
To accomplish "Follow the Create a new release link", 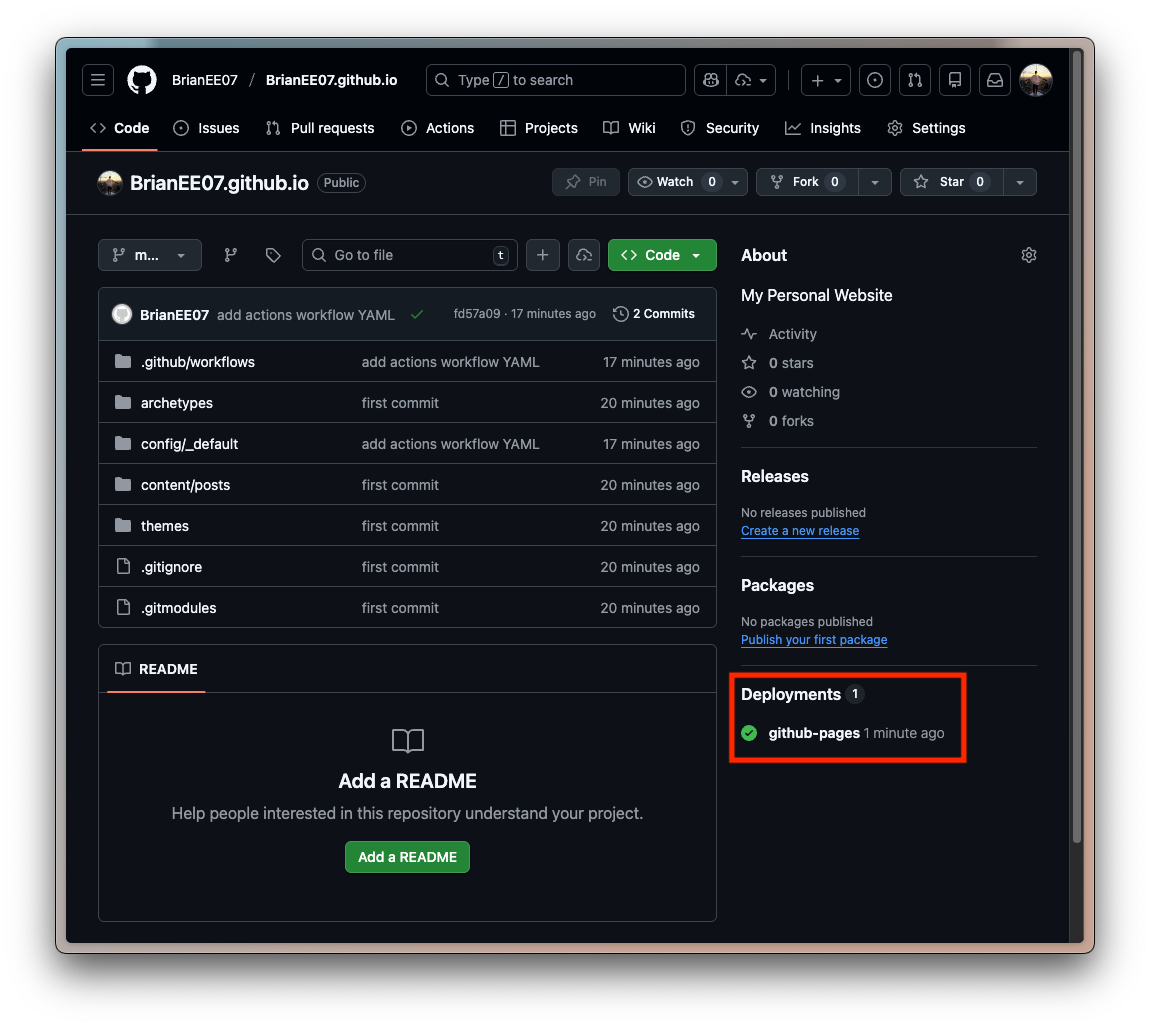I will pos(800,531).
